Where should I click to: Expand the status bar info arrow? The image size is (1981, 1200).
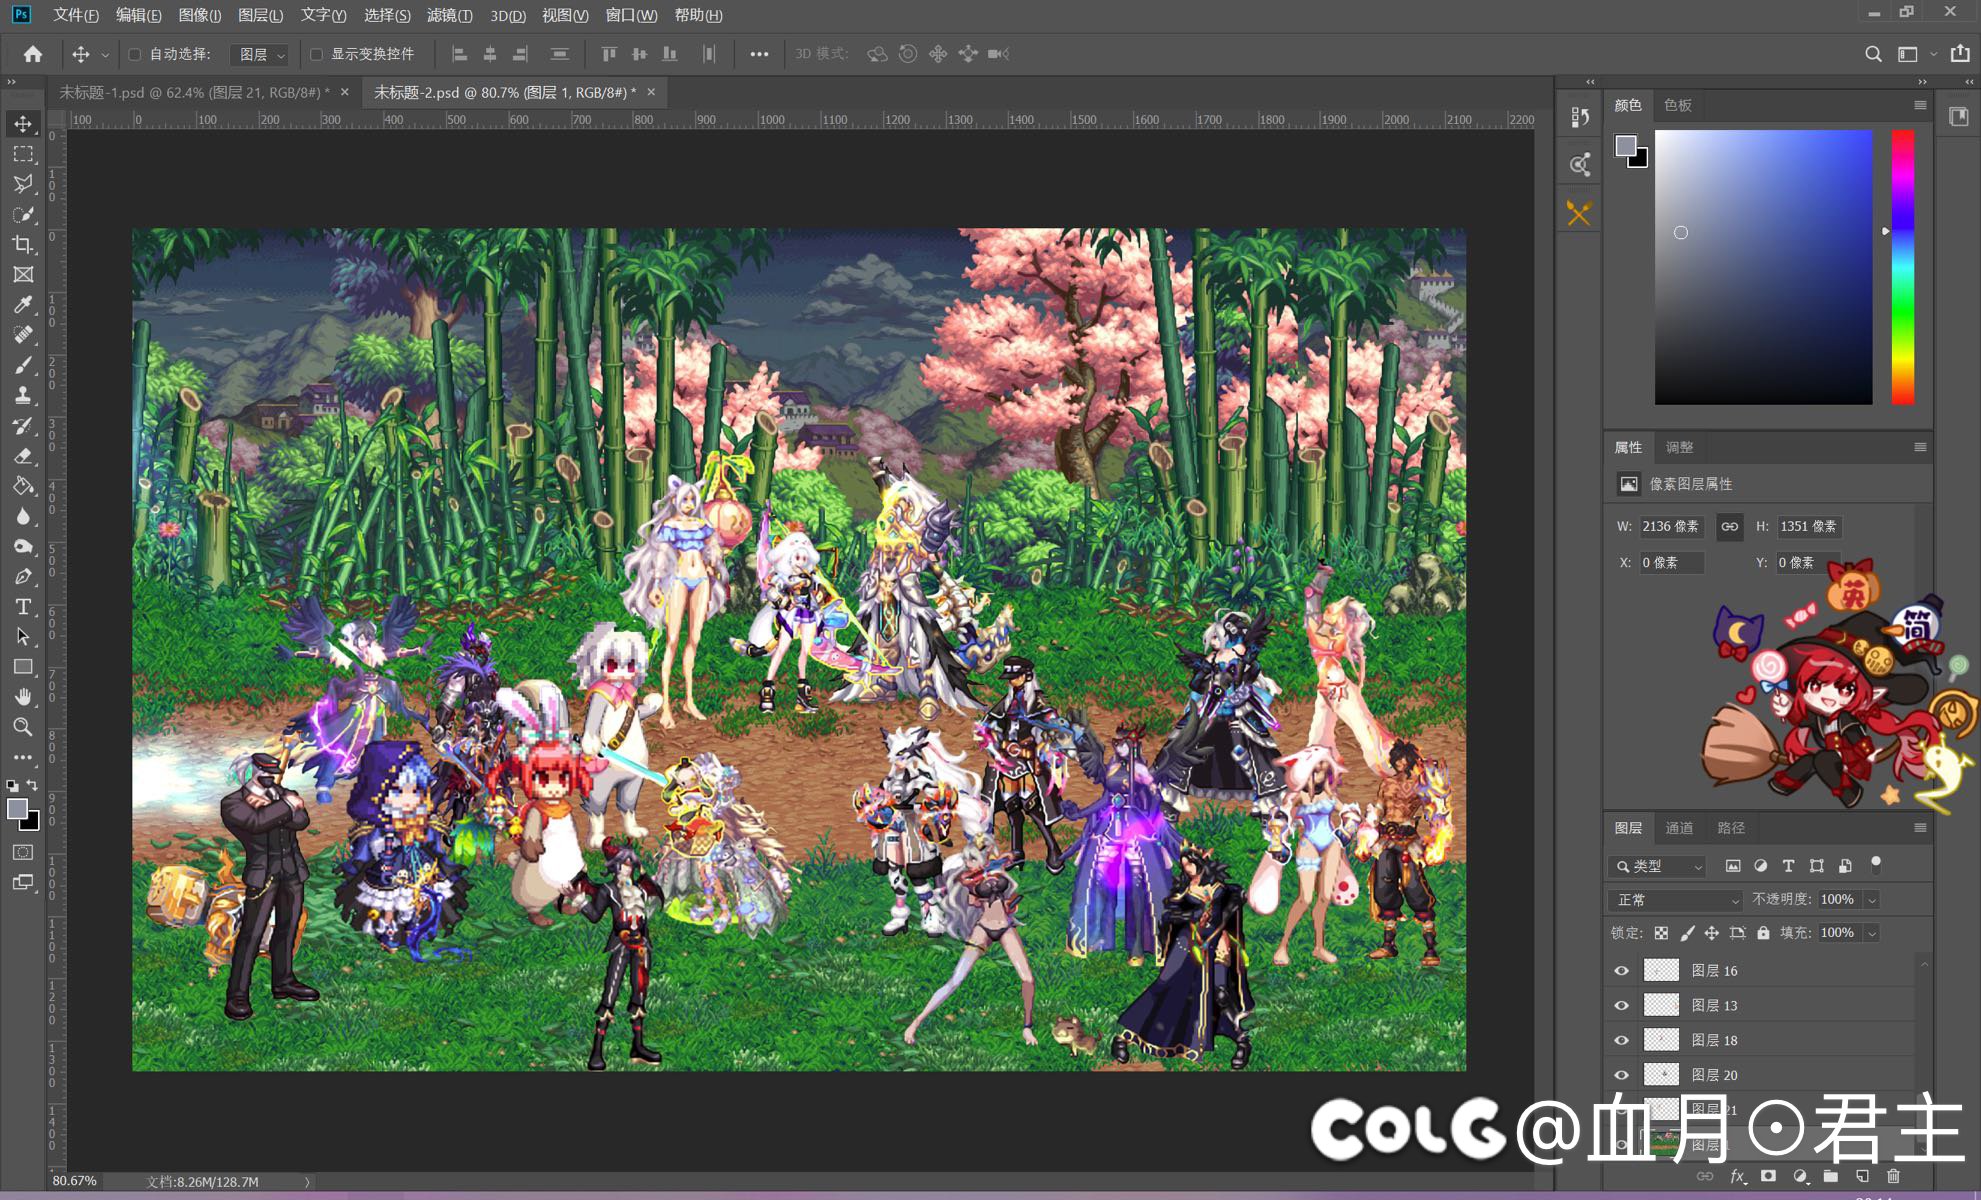tap(307, 1182)
